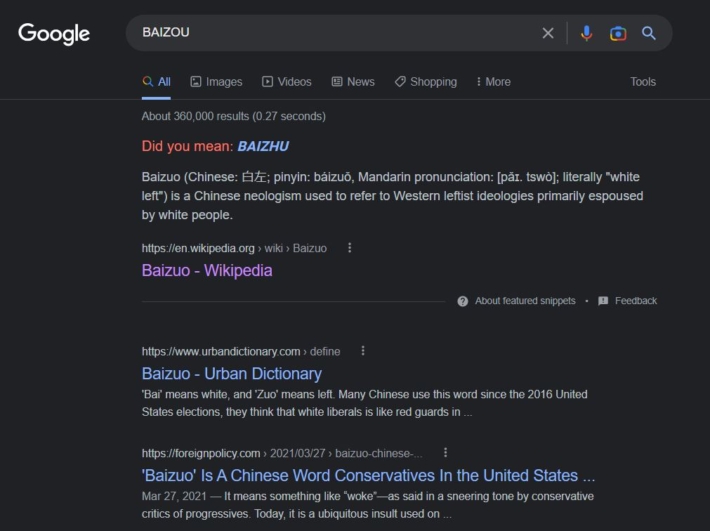710x531 pixels.
Task: Open the Baizuo - Wikipedia link
Action: pos(207,270)
